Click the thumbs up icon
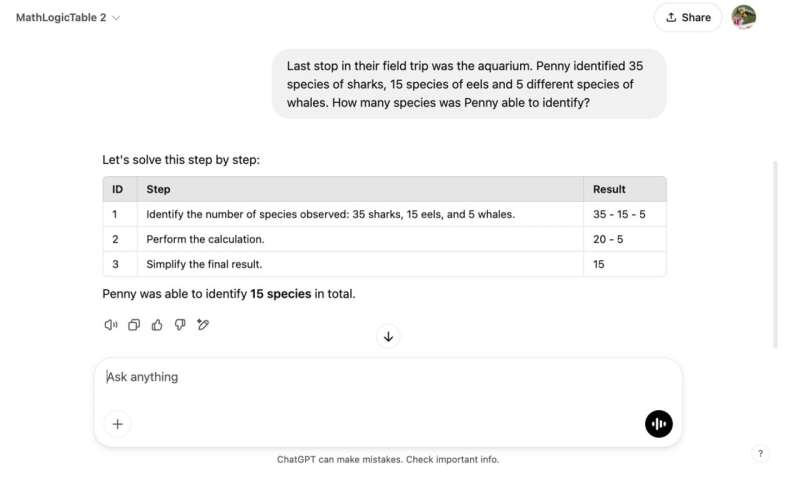Viewport: 800px width, 493px height. tap(157, 324)
